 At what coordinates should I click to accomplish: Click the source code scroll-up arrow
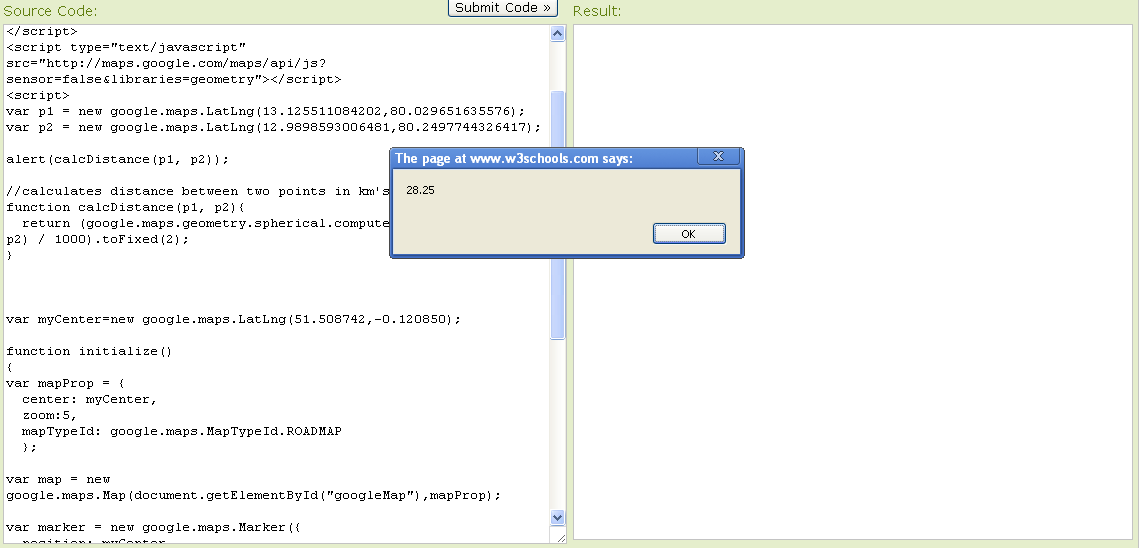(x=558, y=34)
